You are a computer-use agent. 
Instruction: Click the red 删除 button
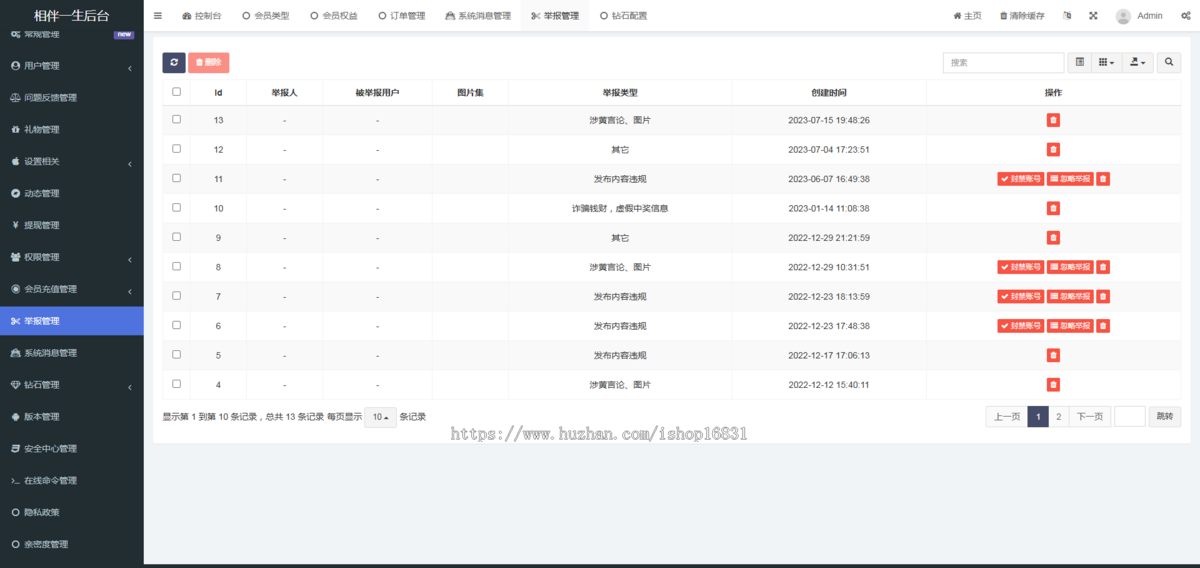click(x=208, y=62)
